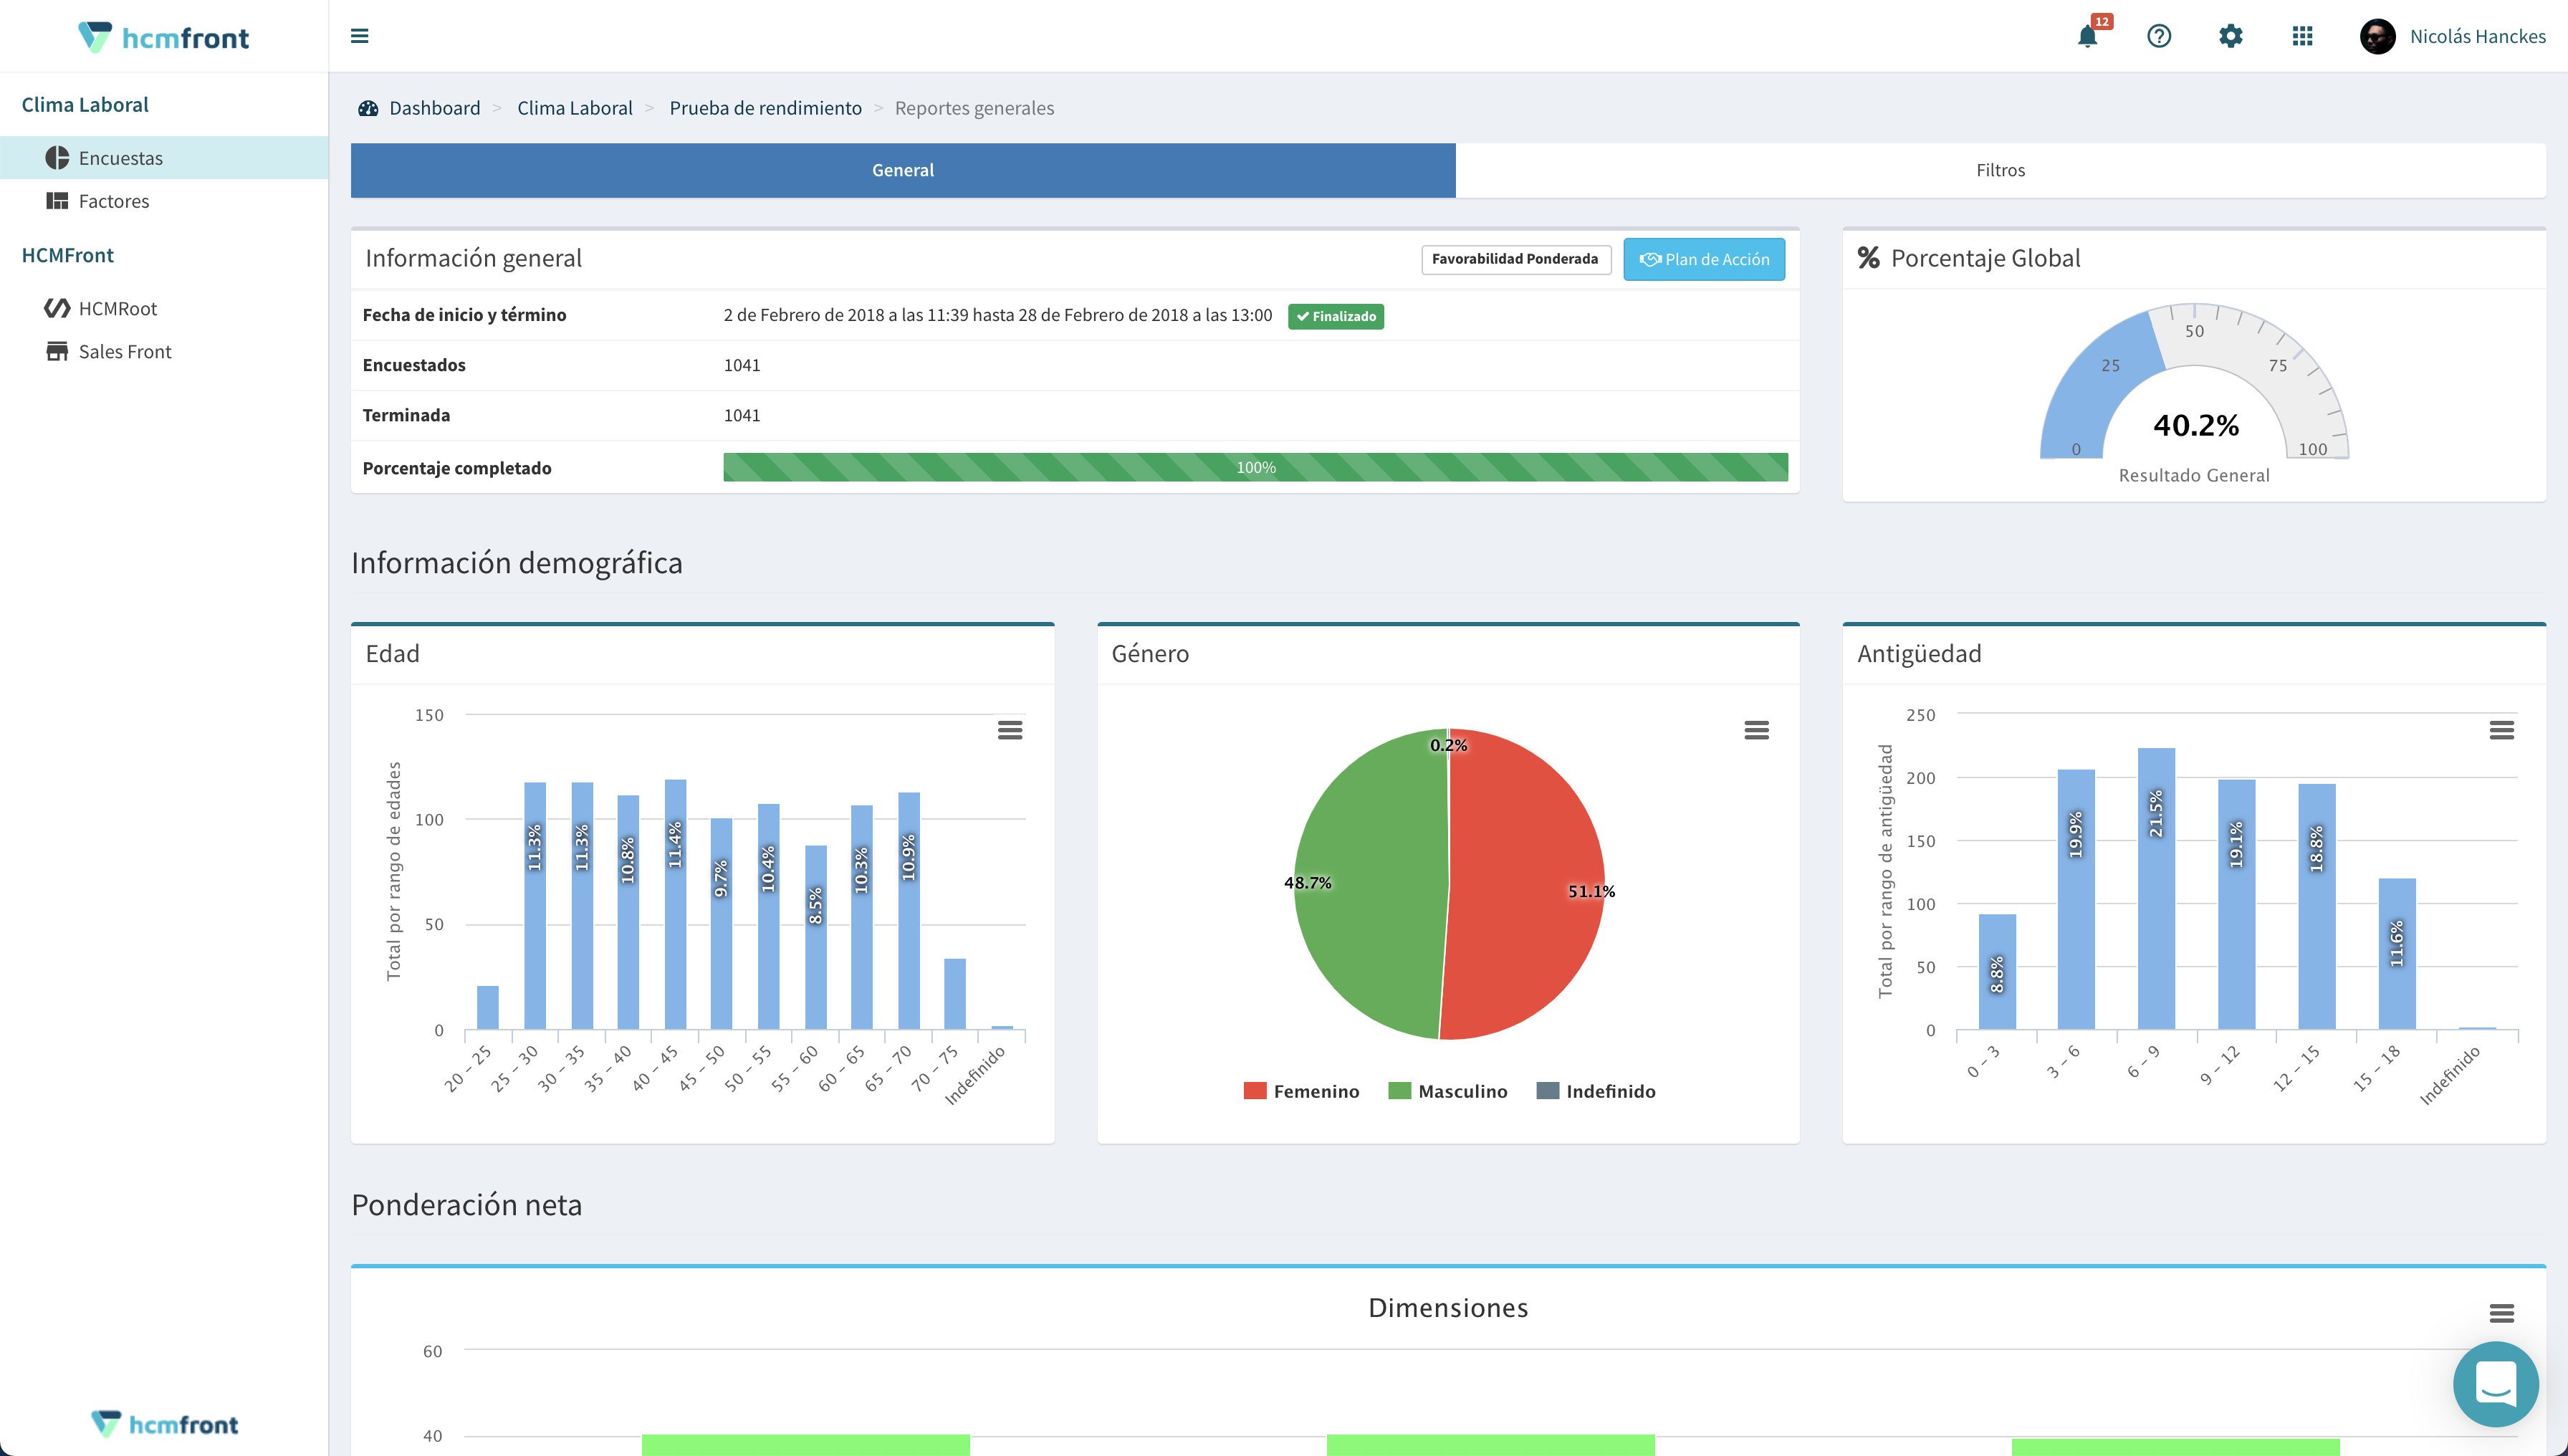Select the General tab
This screenshot has height=1456, width=2568.
click(x=902, y=170)
